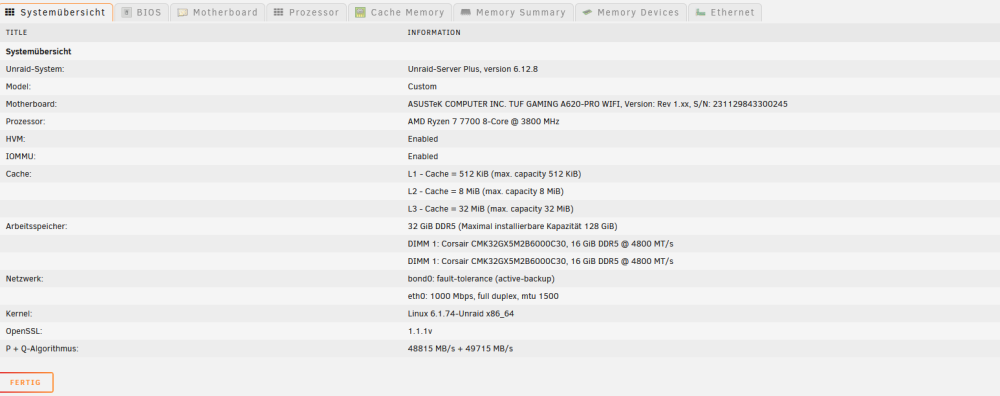Click the INFORMATION column header

(434, 33)
